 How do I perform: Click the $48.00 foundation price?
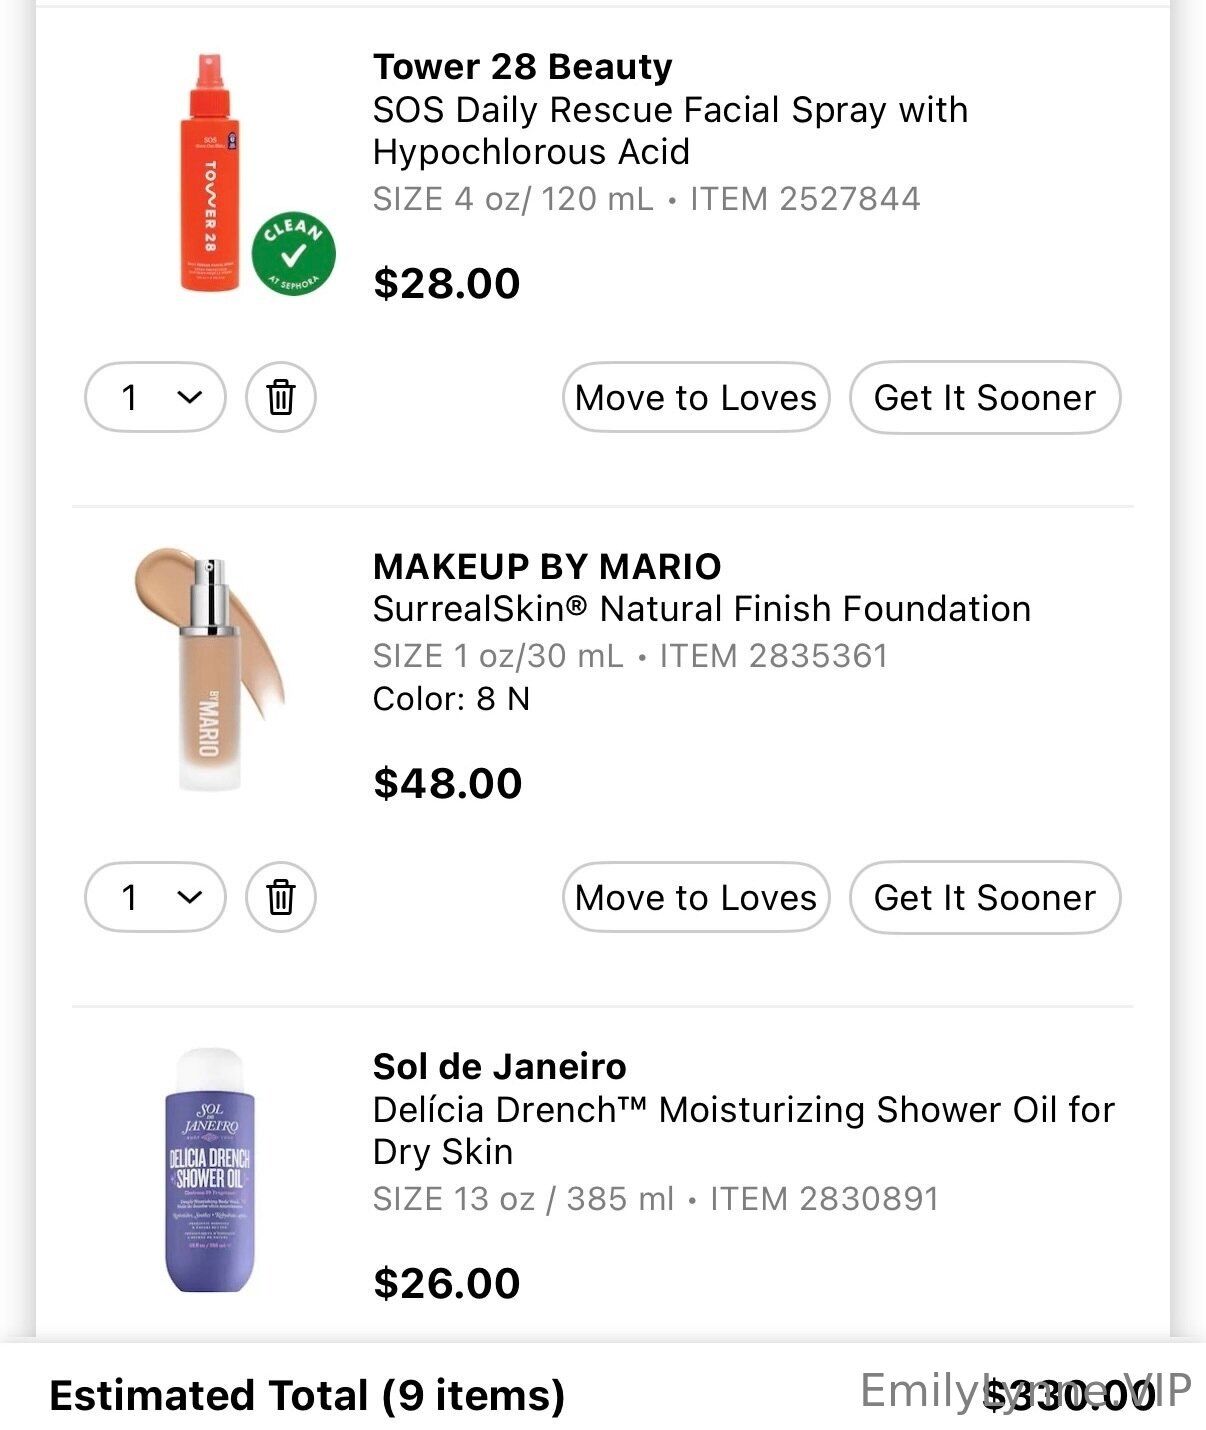[447, 783]
